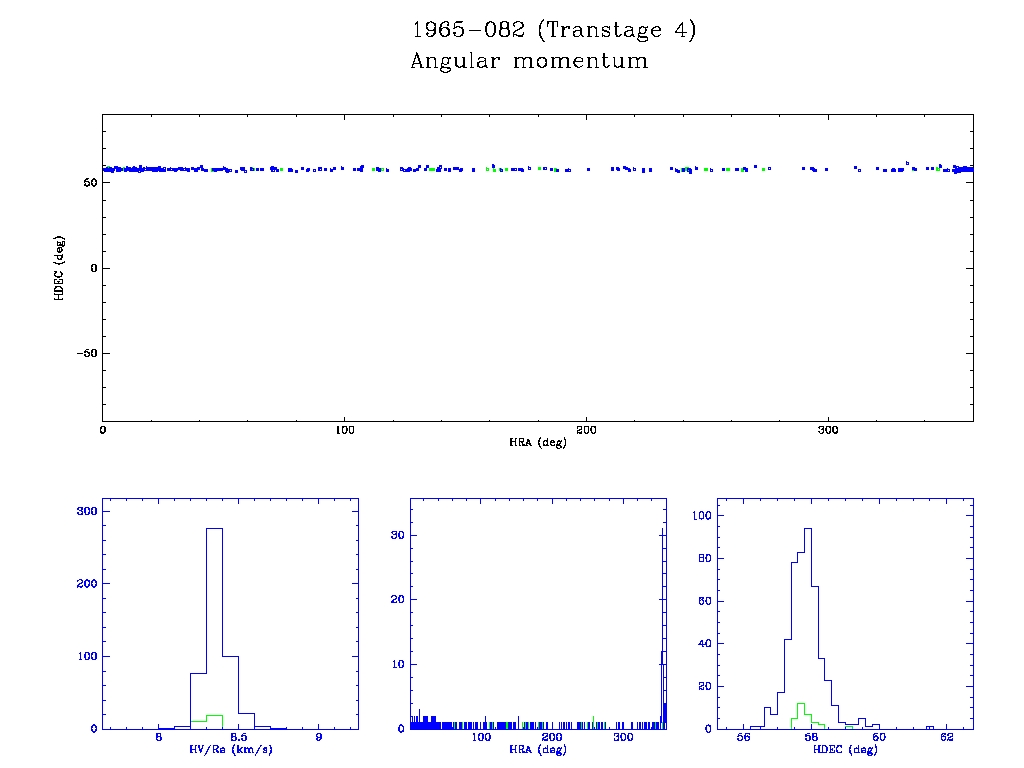Click the title "1965-082 (Transtage 4)"
This screenshot has height=768, width=1024.
coord(554,30)
